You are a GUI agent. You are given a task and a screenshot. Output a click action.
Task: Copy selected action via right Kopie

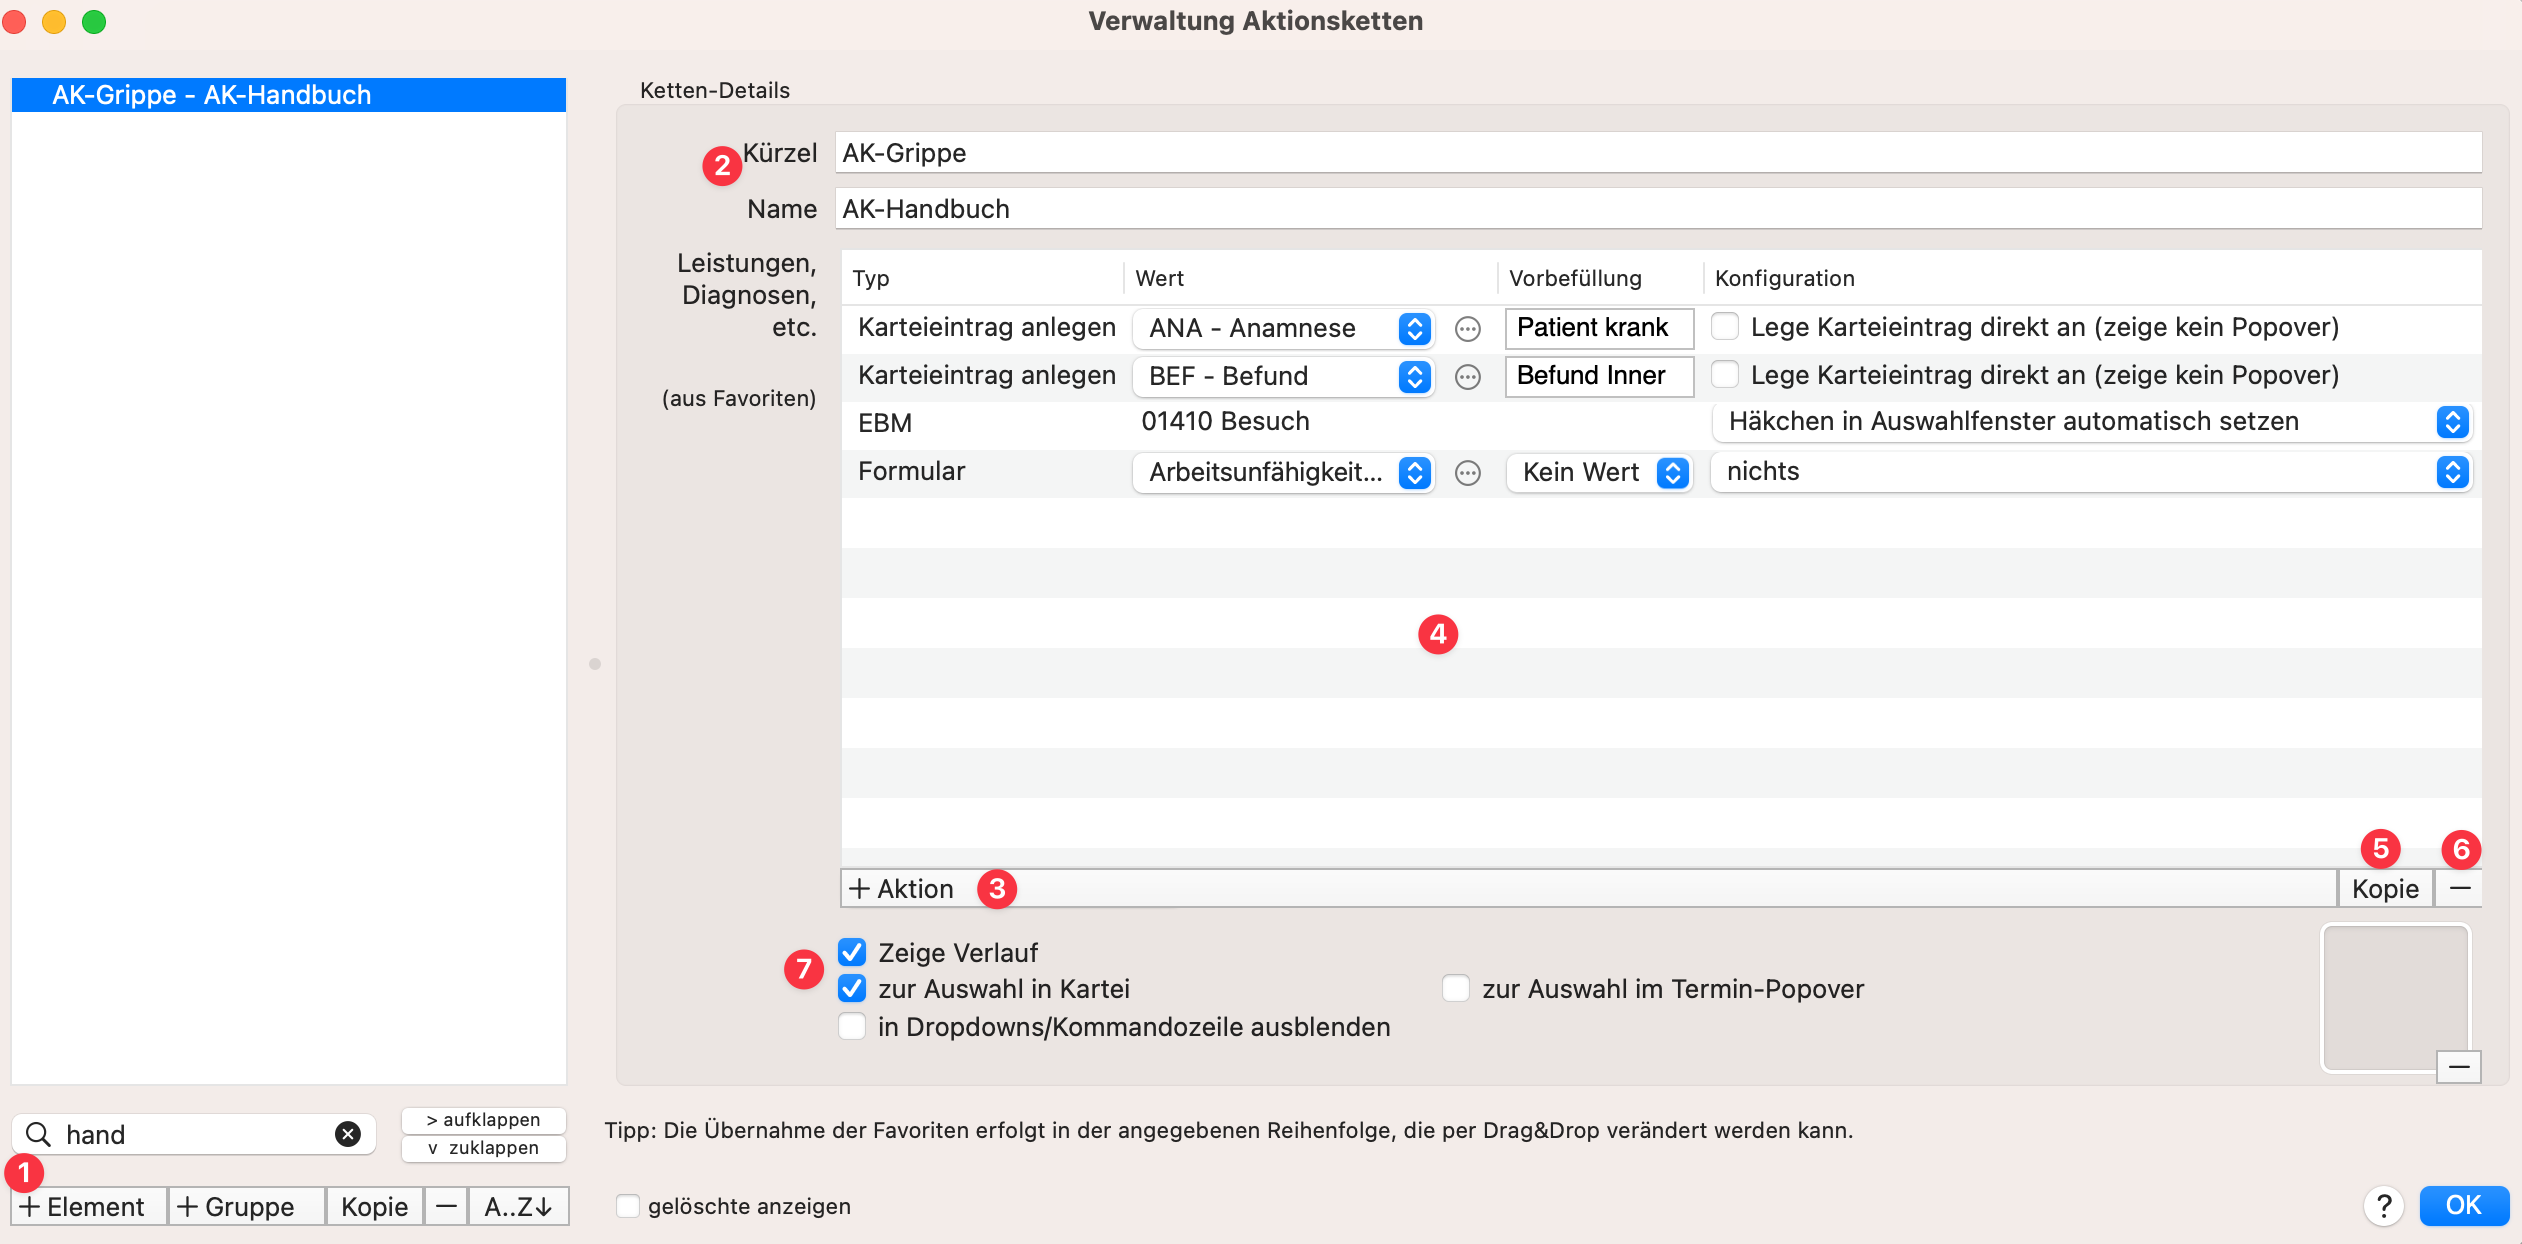pos(2385,888)
